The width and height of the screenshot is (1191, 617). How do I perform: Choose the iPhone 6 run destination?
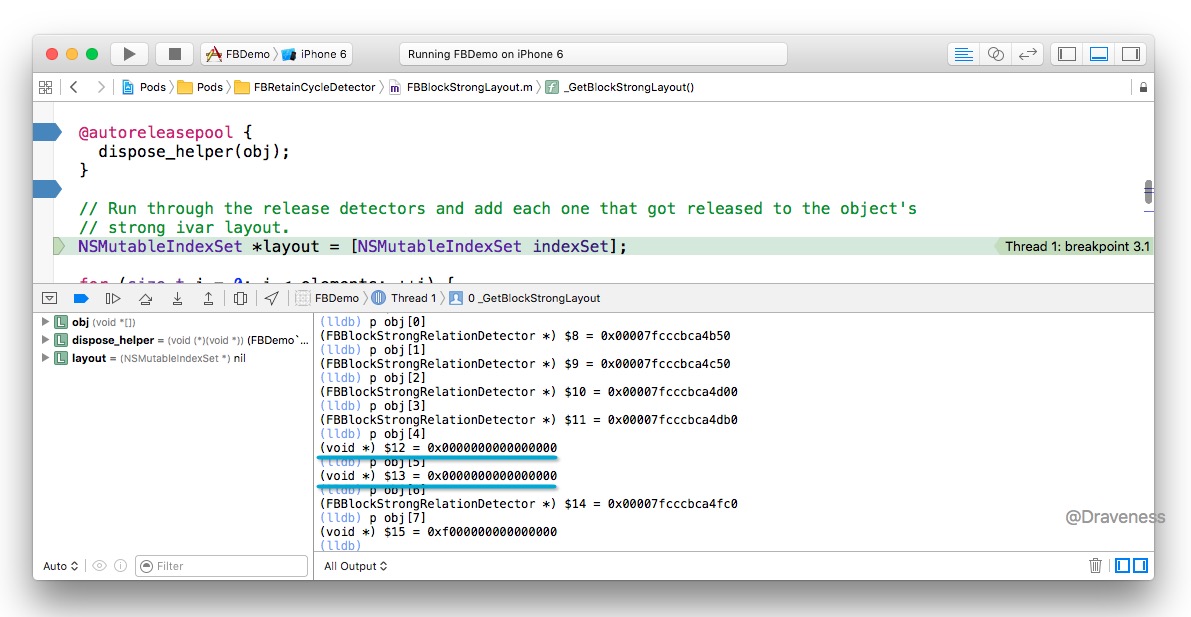pos(314,54)
